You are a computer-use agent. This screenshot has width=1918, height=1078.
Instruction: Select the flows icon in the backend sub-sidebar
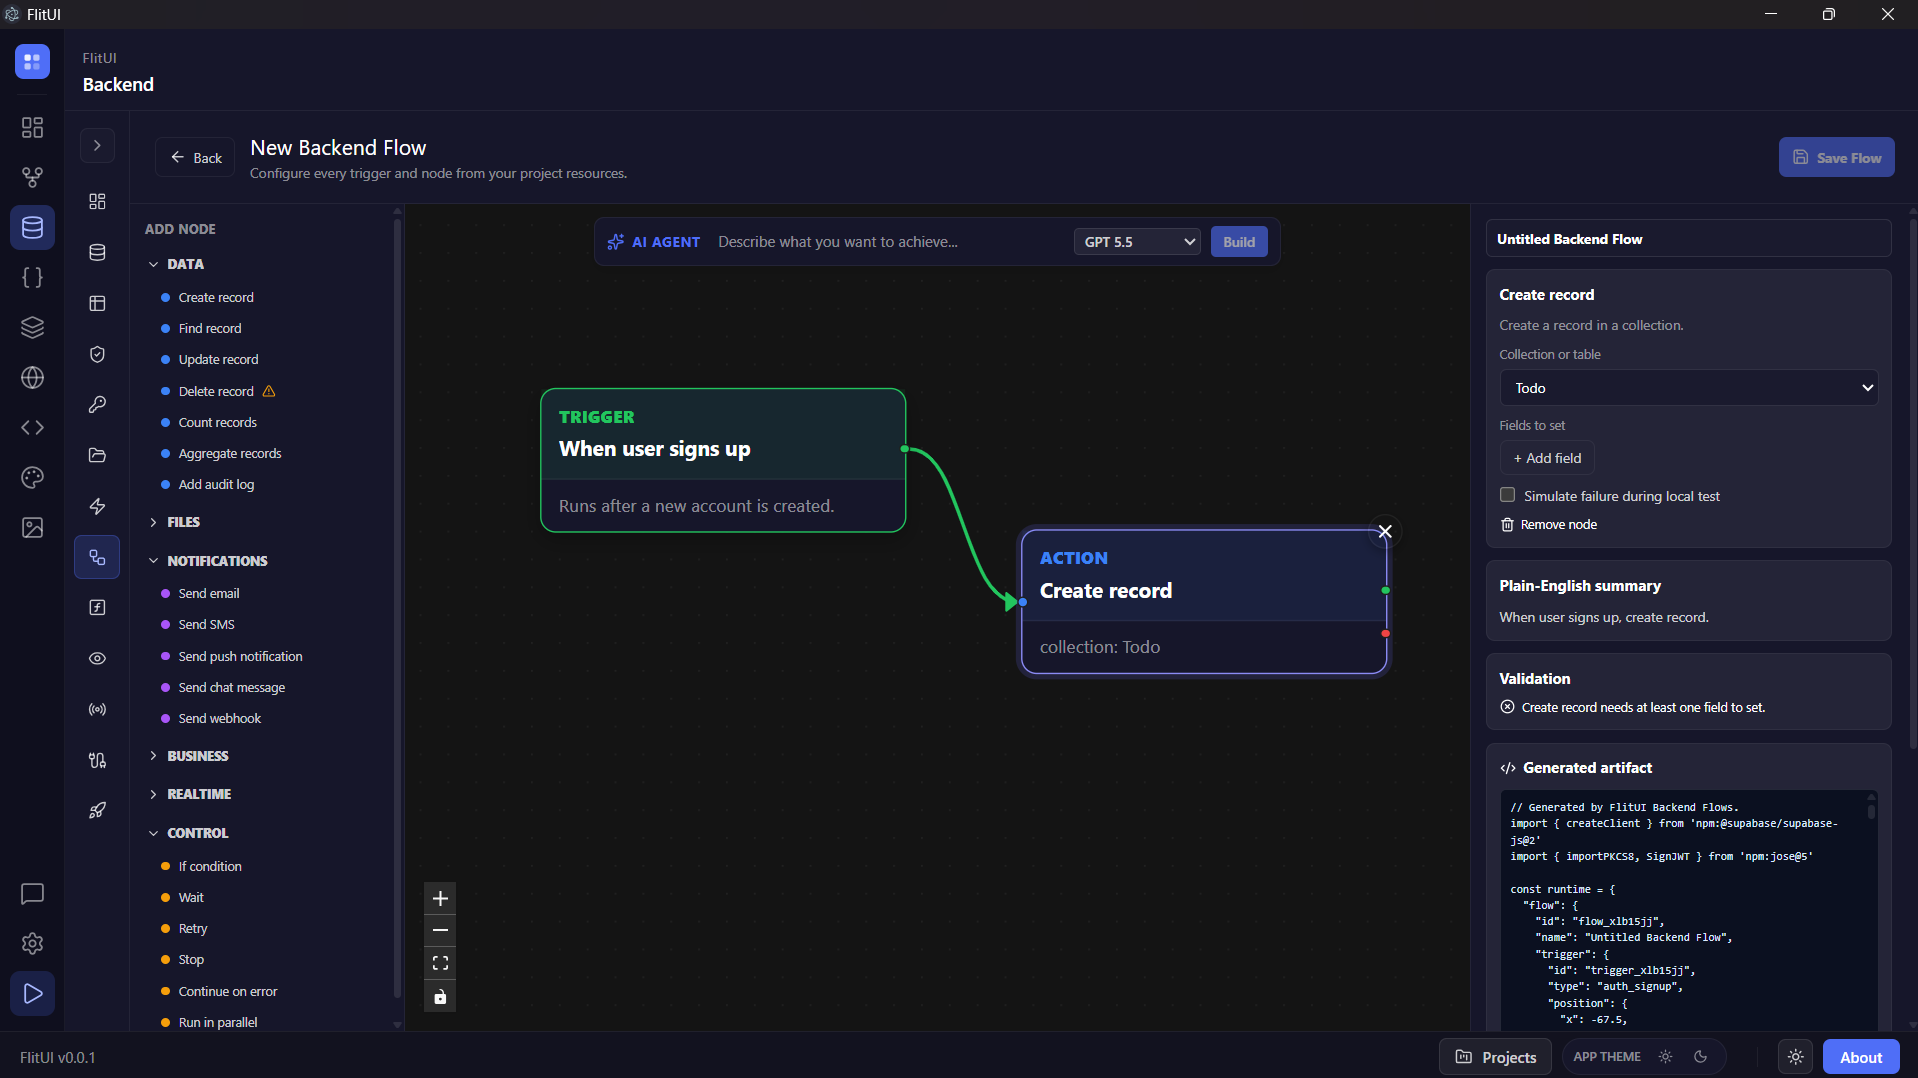click(97, 557)
